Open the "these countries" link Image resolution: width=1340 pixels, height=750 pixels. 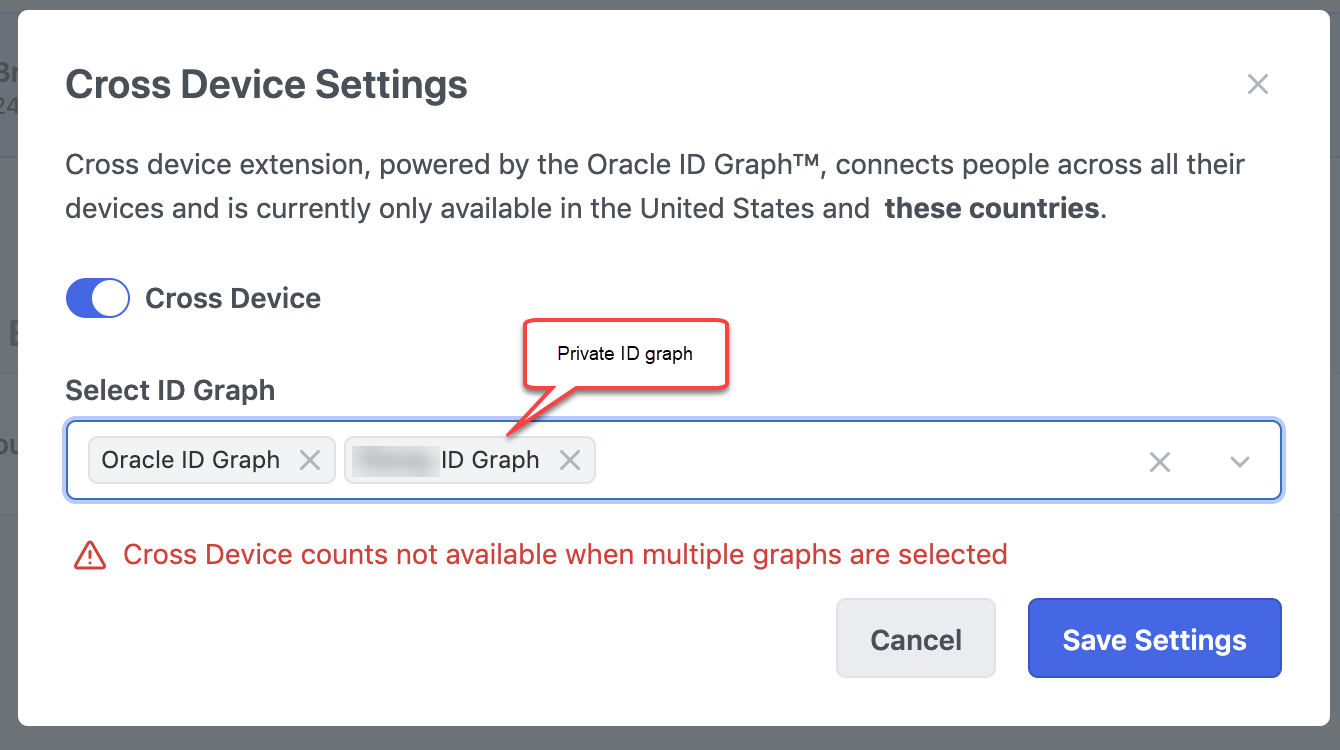pyautogui.click(x=991, y=209)
